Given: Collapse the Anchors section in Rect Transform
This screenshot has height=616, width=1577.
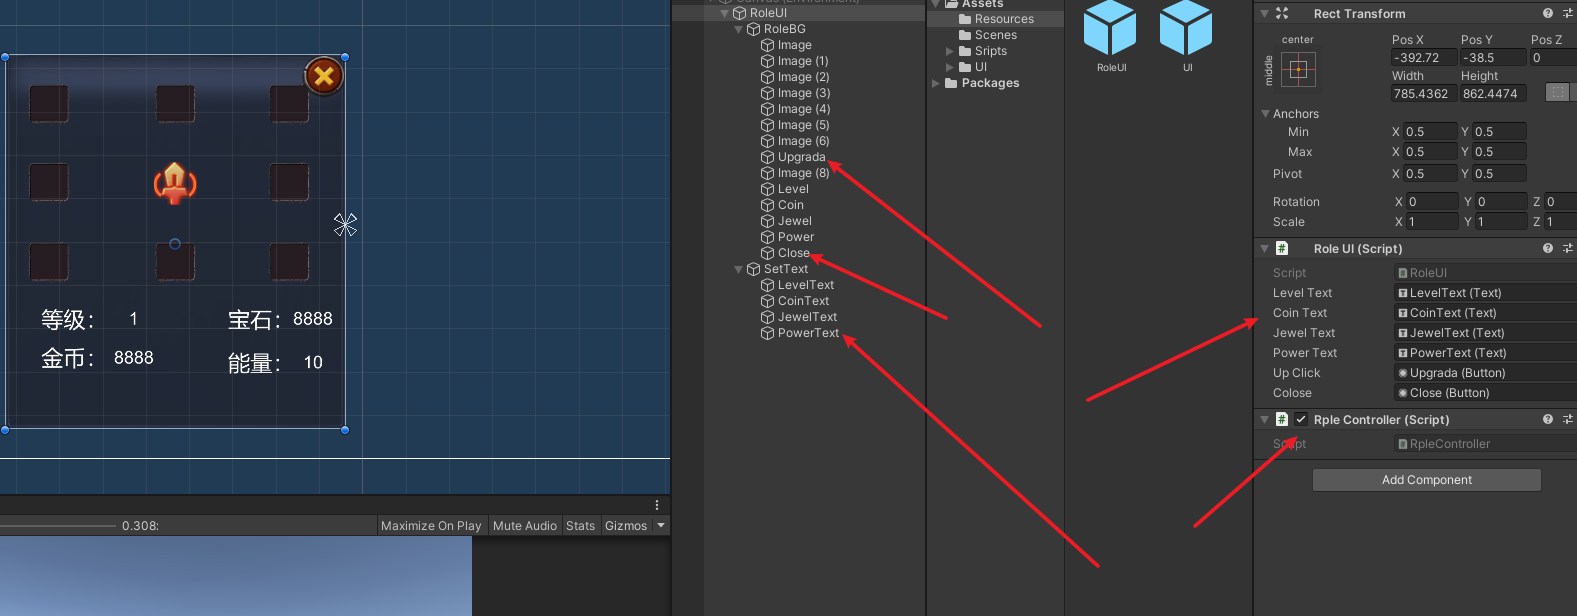Looking at the screenshot, I should point(1265,114).
